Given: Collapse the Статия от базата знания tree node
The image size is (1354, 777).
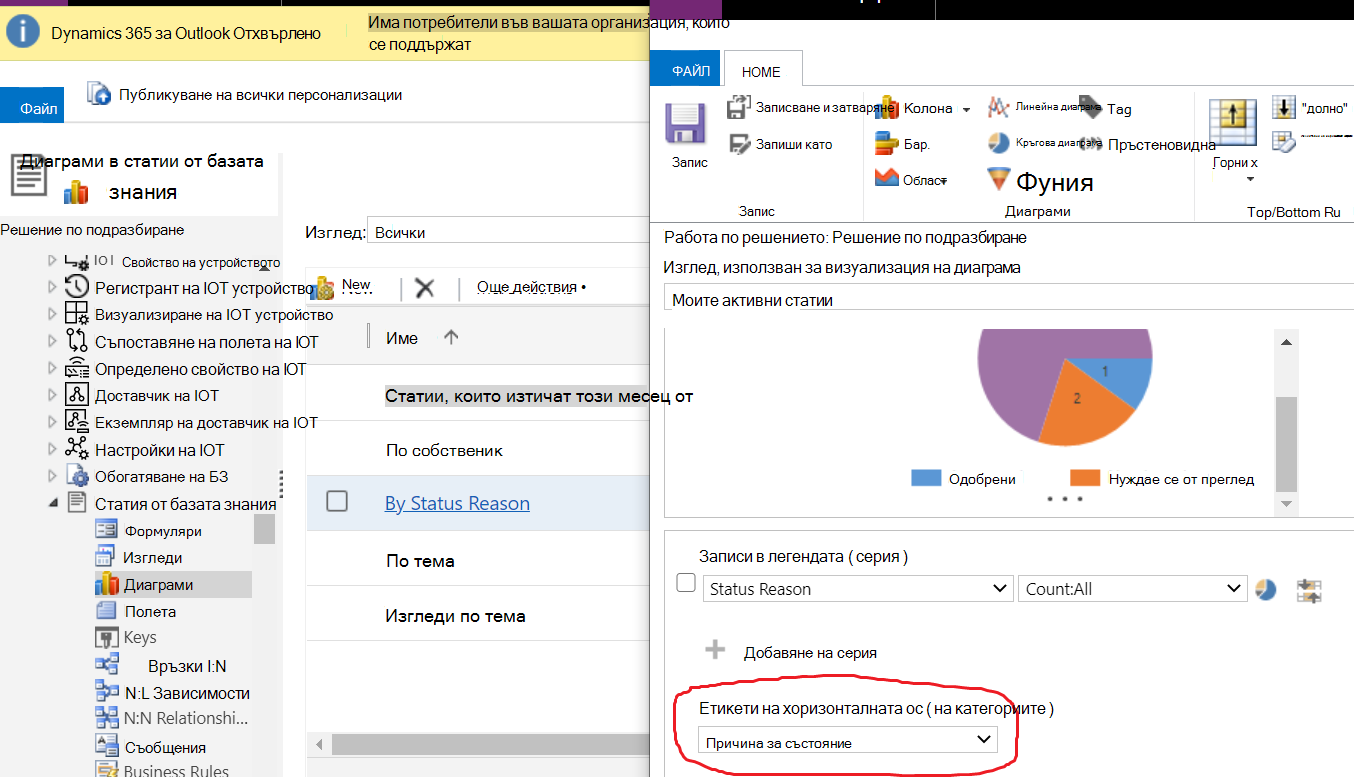Looking at the screenshot, I should pos(53,503).
